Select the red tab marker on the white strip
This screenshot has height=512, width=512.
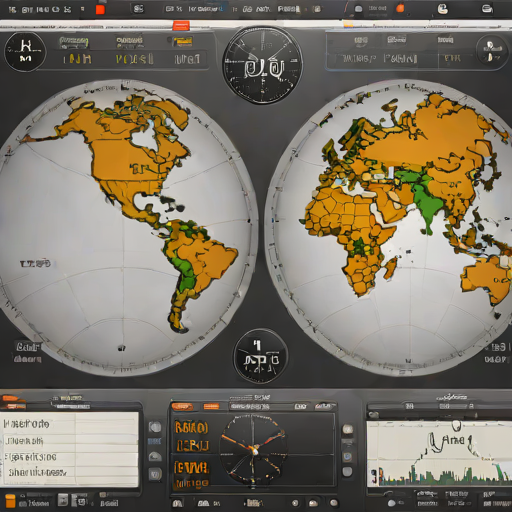point(181,25)
